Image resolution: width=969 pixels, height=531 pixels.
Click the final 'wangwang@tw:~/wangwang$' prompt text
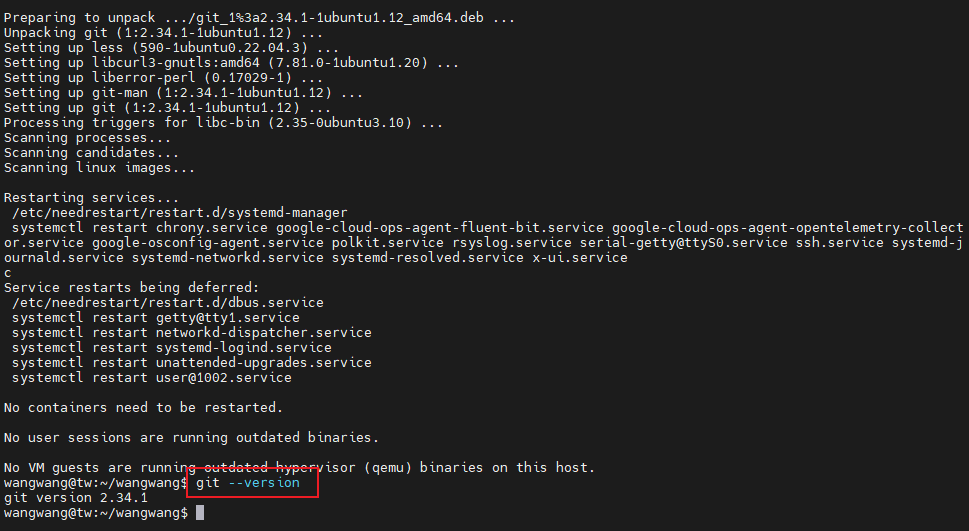[96, 512]
